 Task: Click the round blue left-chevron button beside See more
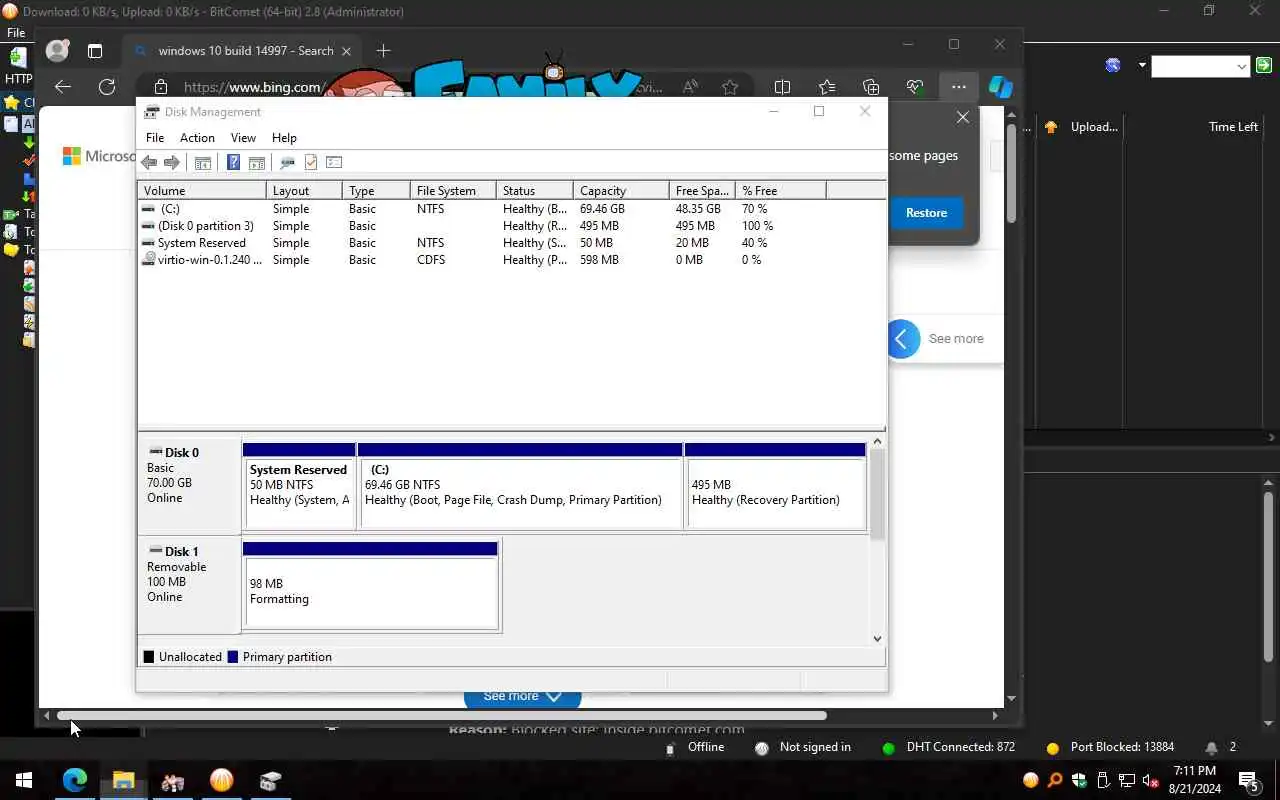click(x=901, y=339)
